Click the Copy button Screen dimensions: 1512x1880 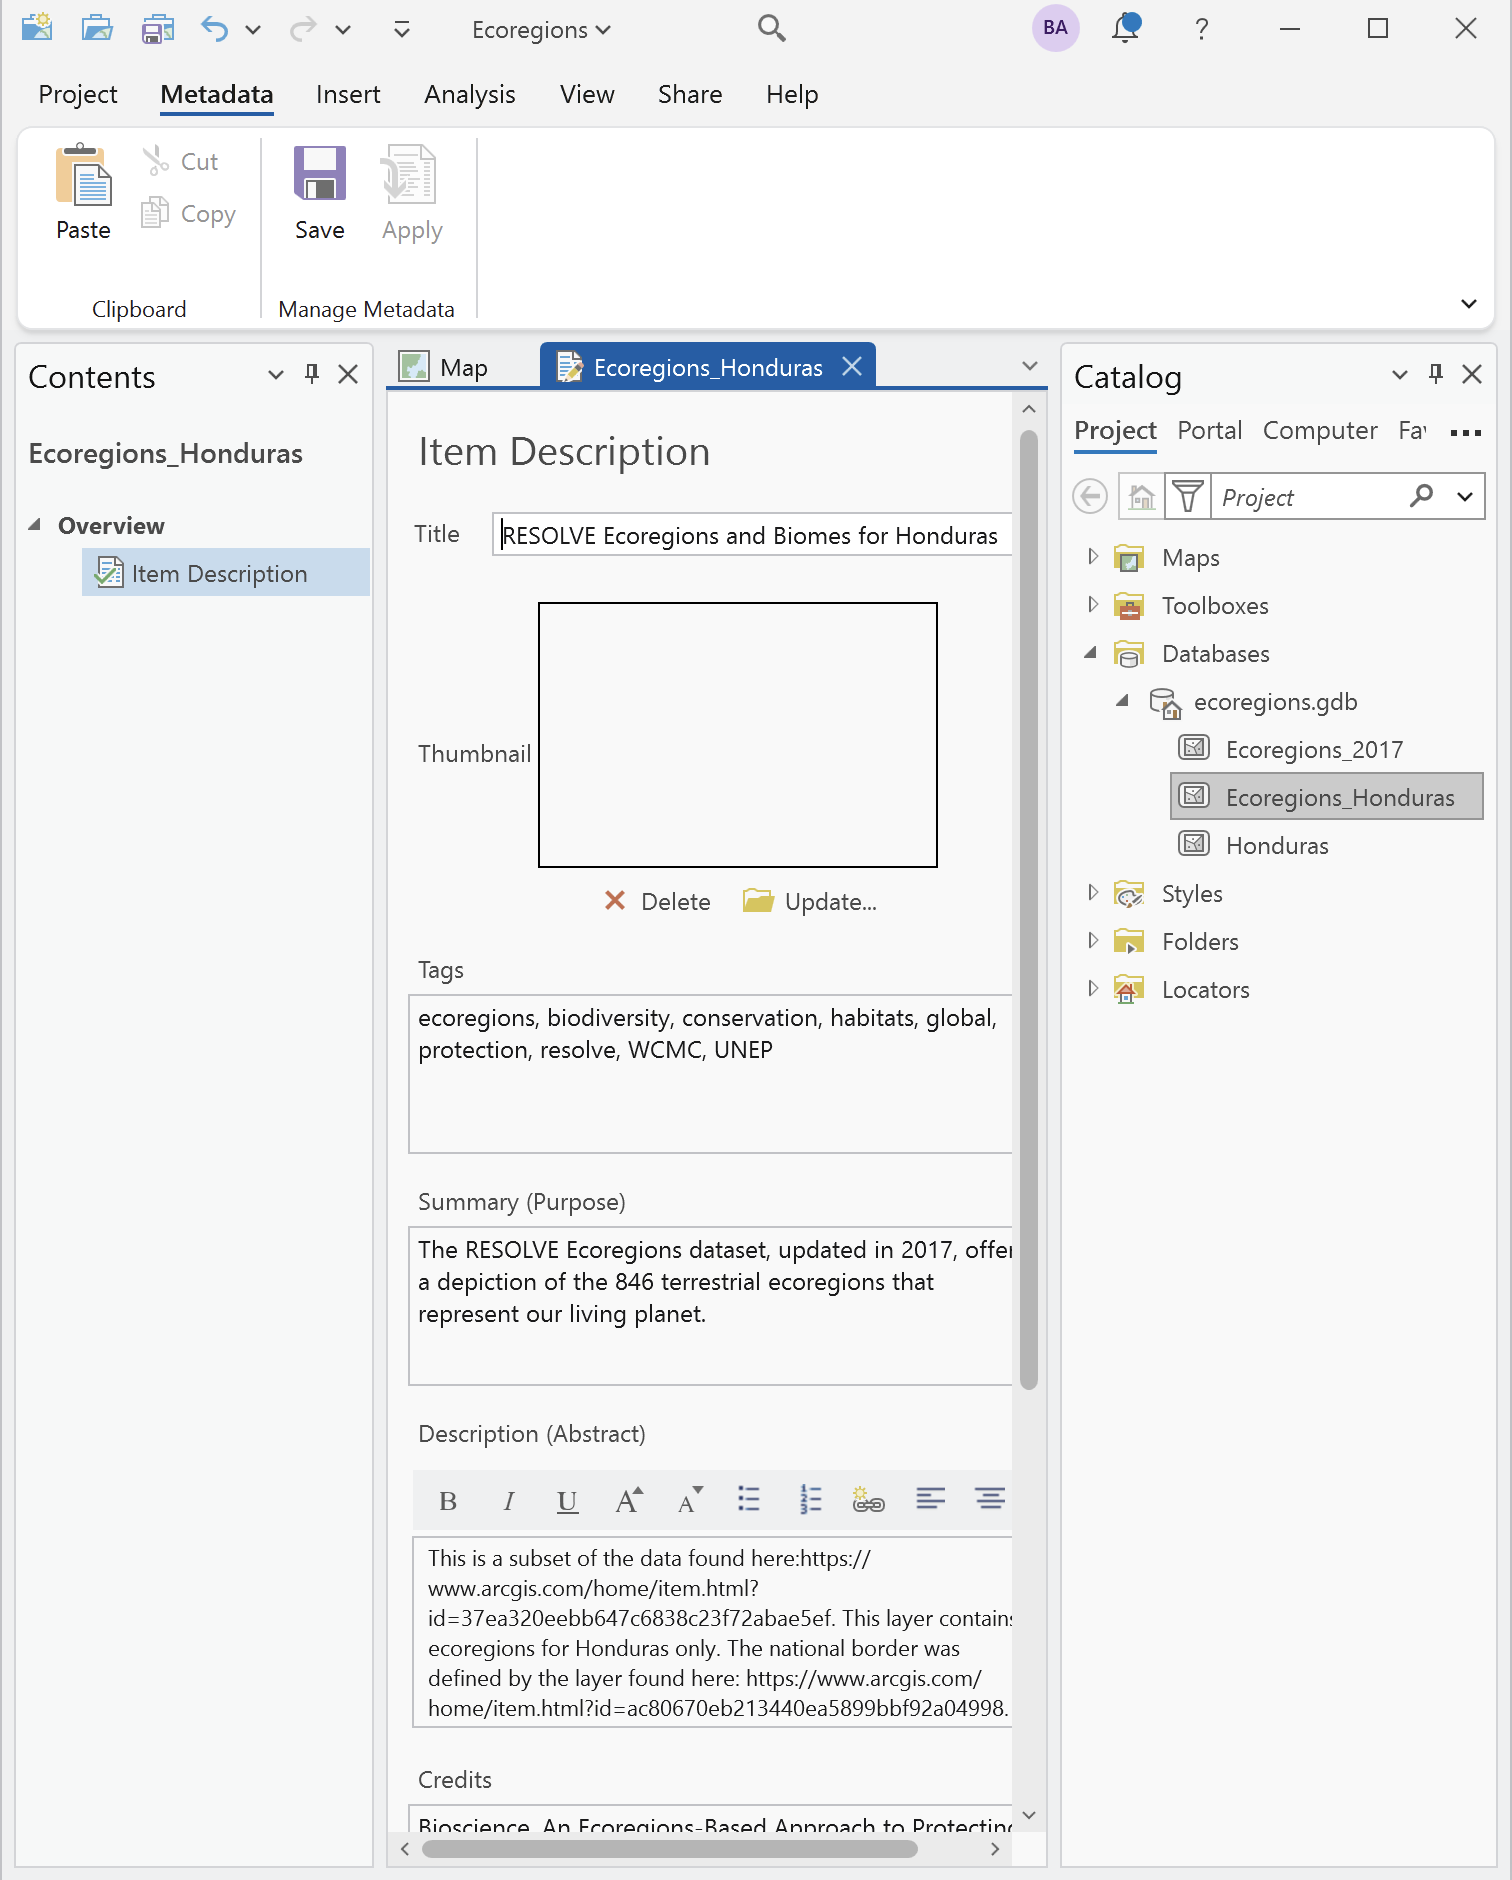[189, 213]
